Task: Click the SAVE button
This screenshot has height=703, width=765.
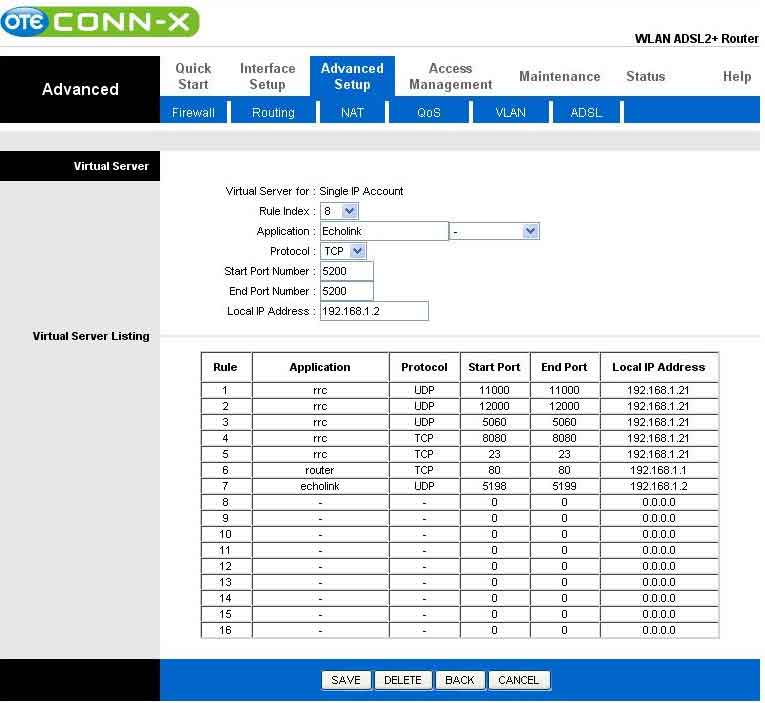Action: click(x=346, y=680)
